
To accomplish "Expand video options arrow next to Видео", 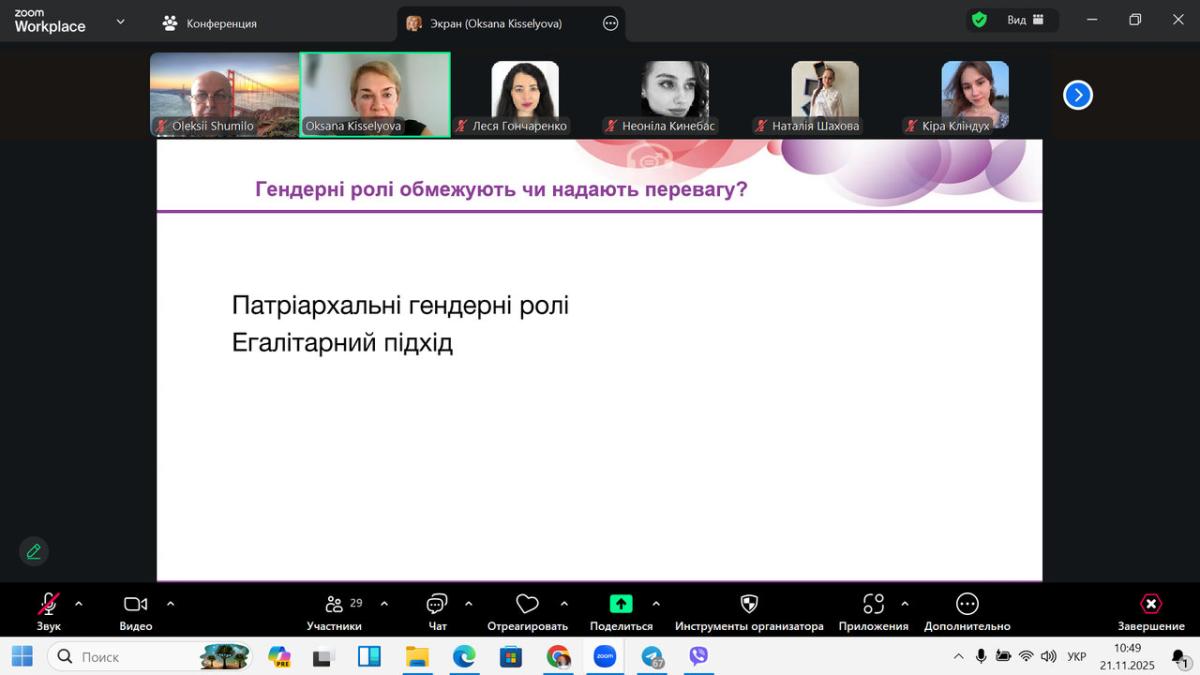I will [x=170, y=604].
